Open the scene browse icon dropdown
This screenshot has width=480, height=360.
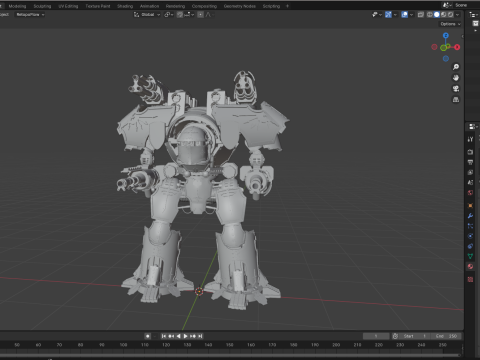coord(447,5)
